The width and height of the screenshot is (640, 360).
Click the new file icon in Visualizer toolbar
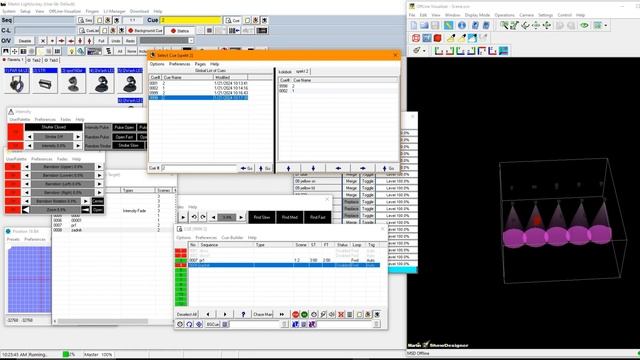pos(414,25)
